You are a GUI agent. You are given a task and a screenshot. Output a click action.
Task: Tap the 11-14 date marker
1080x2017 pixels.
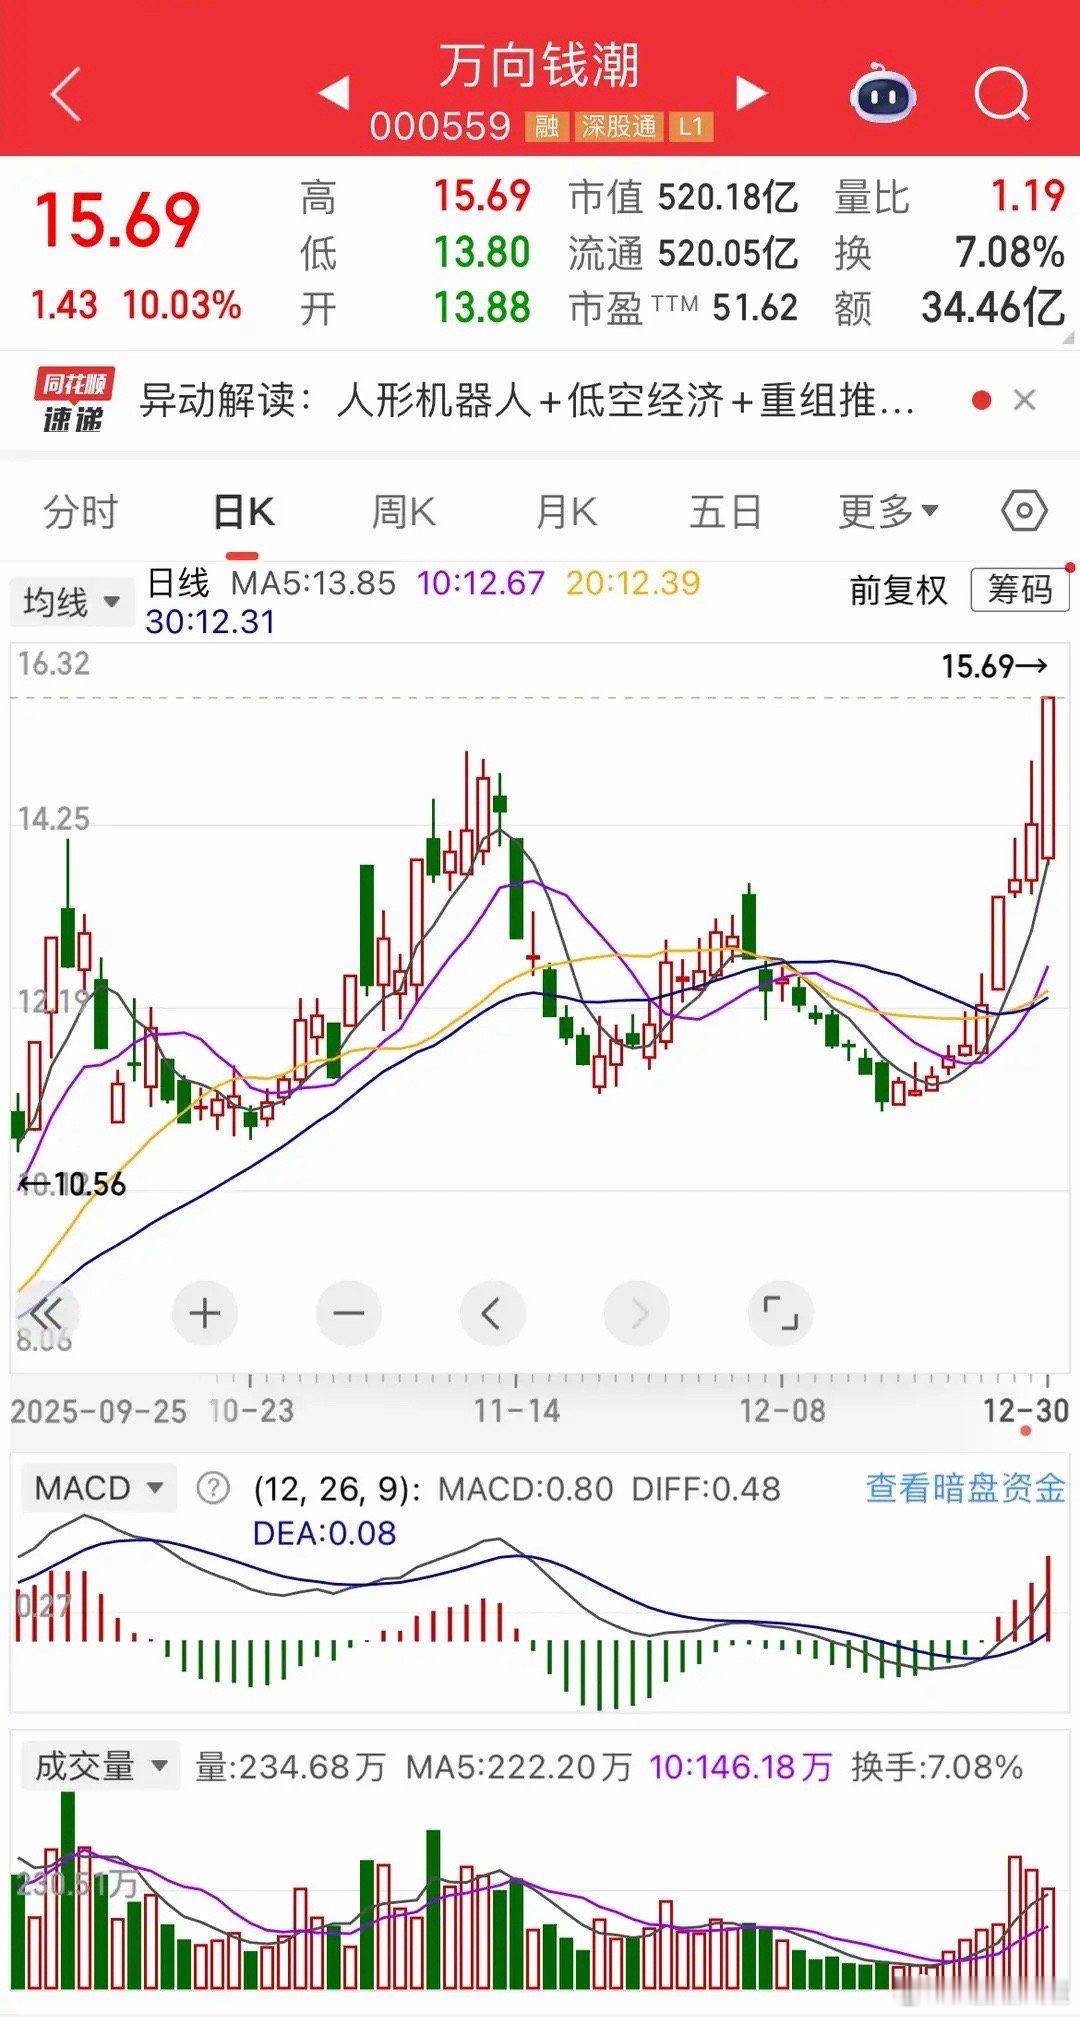(516, 1411)
